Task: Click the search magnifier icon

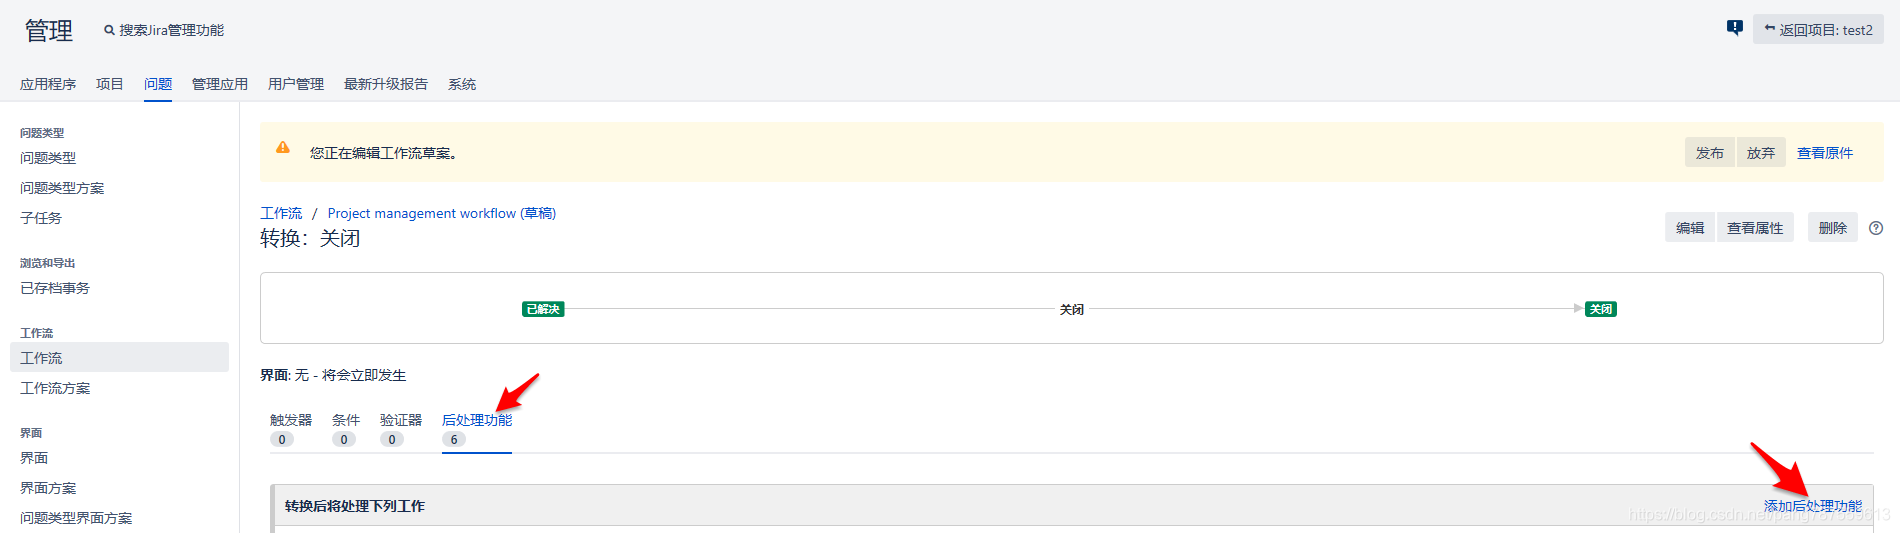Action: click(109, 31)
